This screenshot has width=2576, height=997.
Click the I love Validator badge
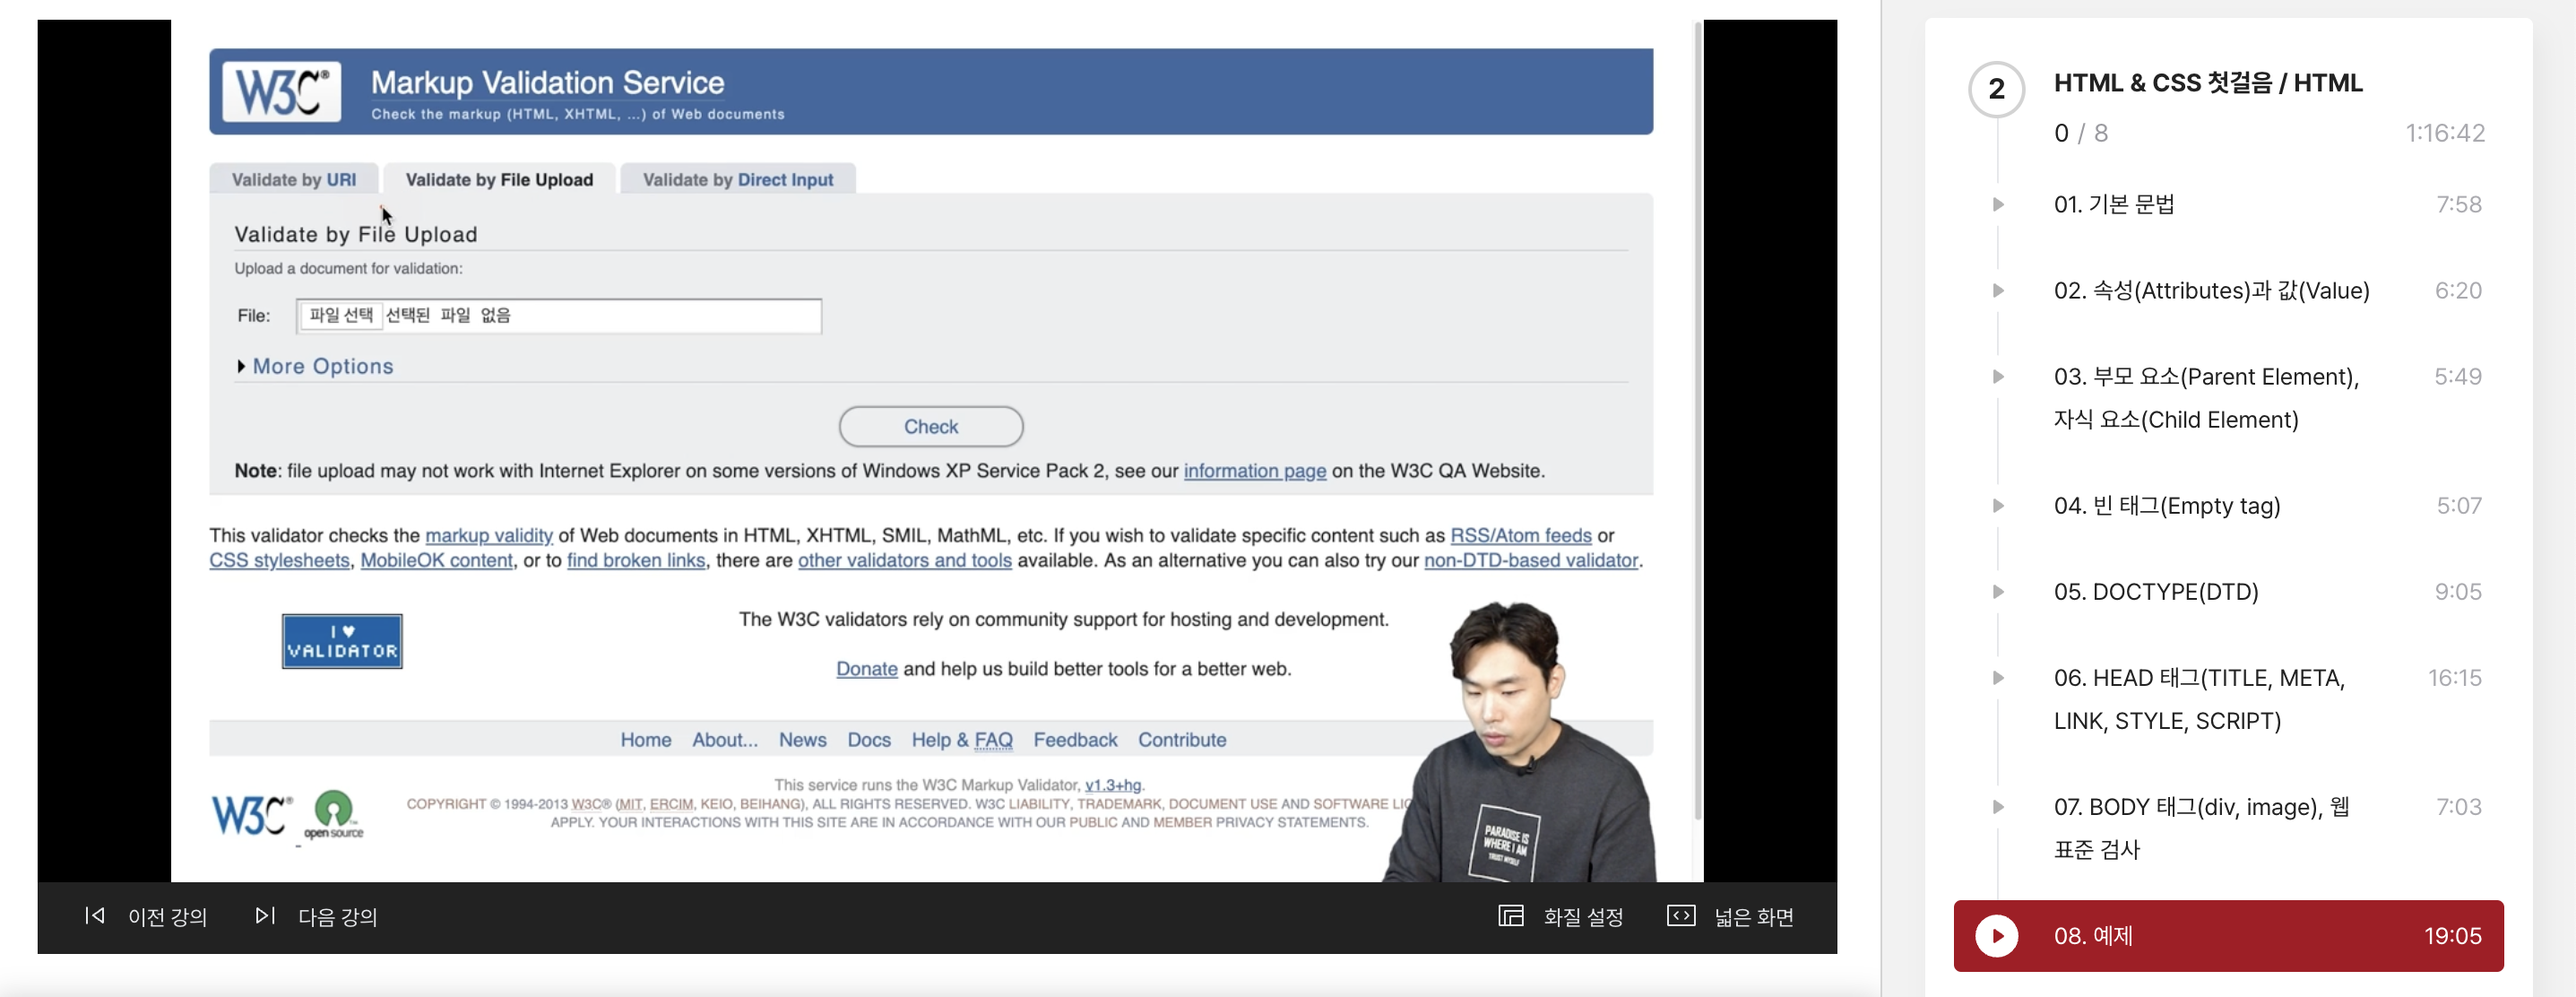(342, 641)
